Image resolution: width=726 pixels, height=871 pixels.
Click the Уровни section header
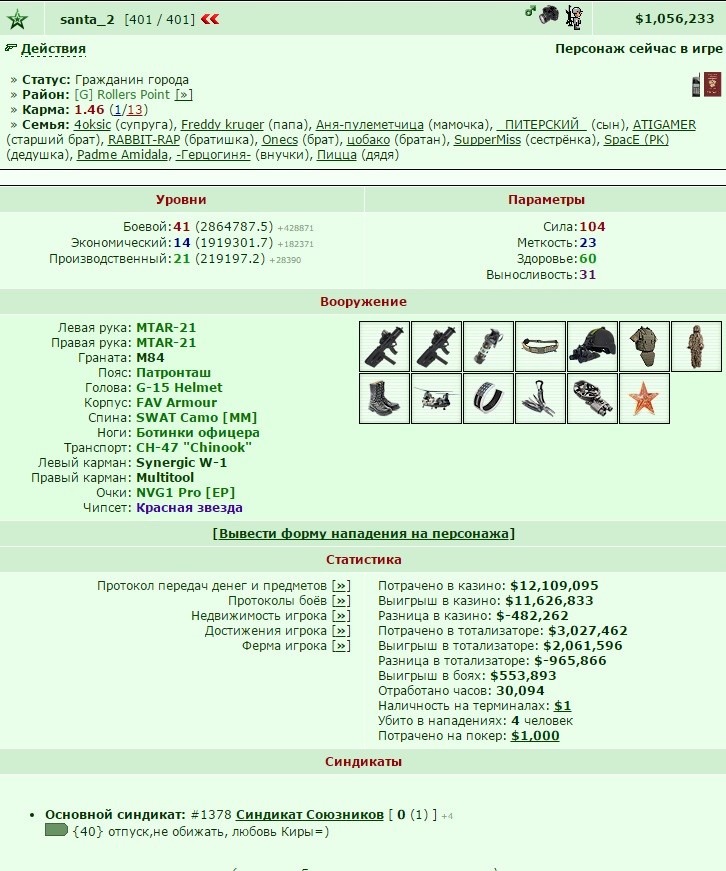(181, 199)
